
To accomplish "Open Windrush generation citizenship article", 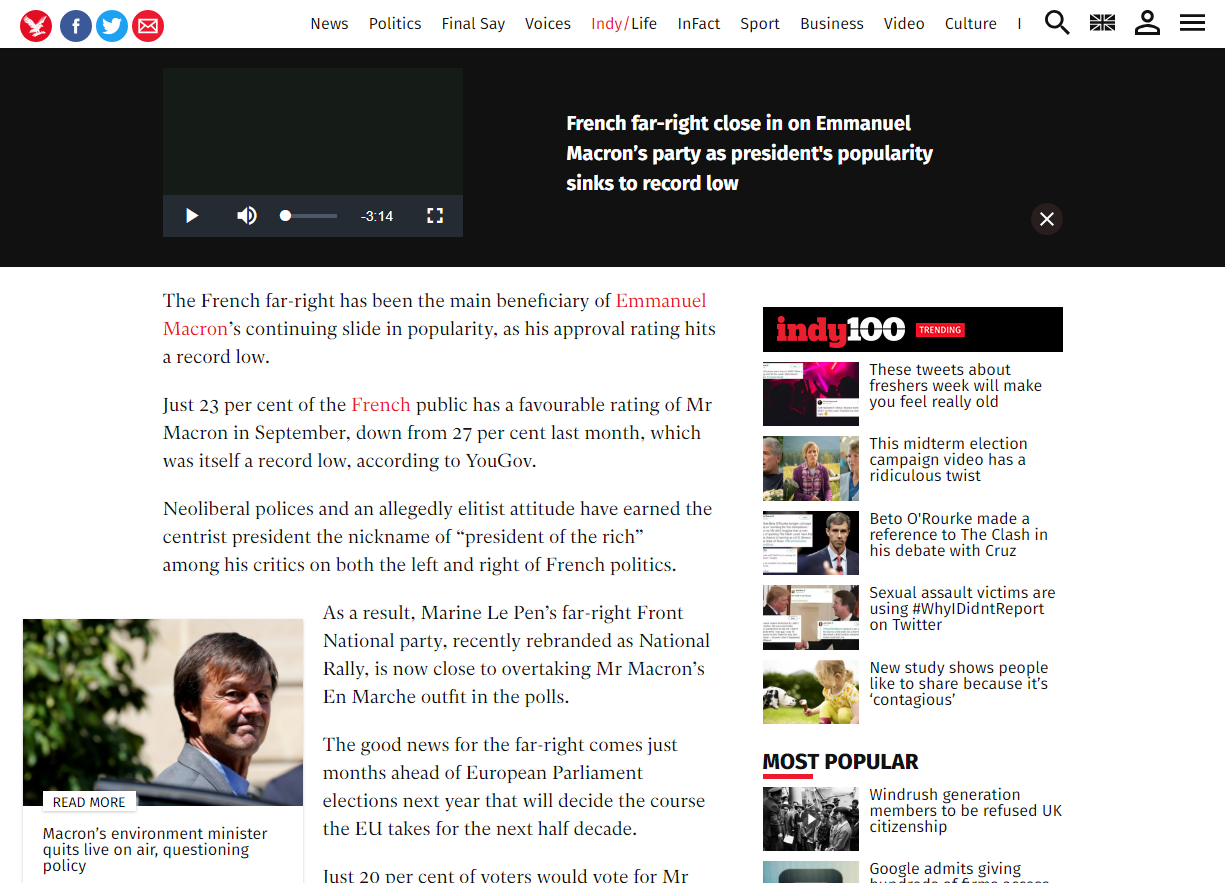I will coord(965,811).
